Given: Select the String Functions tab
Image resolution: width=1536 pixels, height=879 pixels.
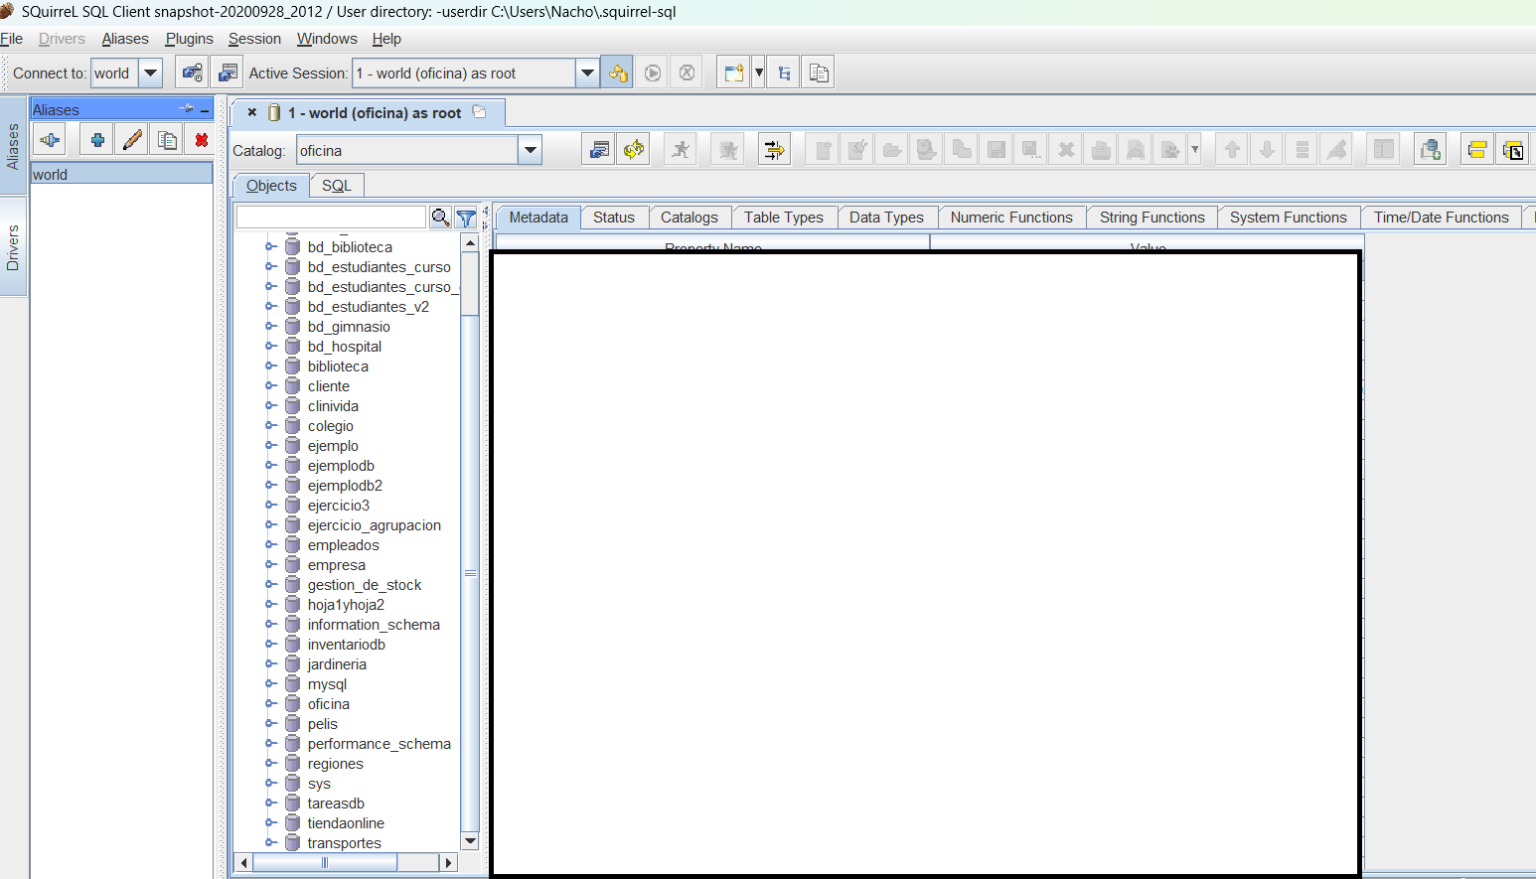Looking at the screenshot, I should coord(1152,217).
